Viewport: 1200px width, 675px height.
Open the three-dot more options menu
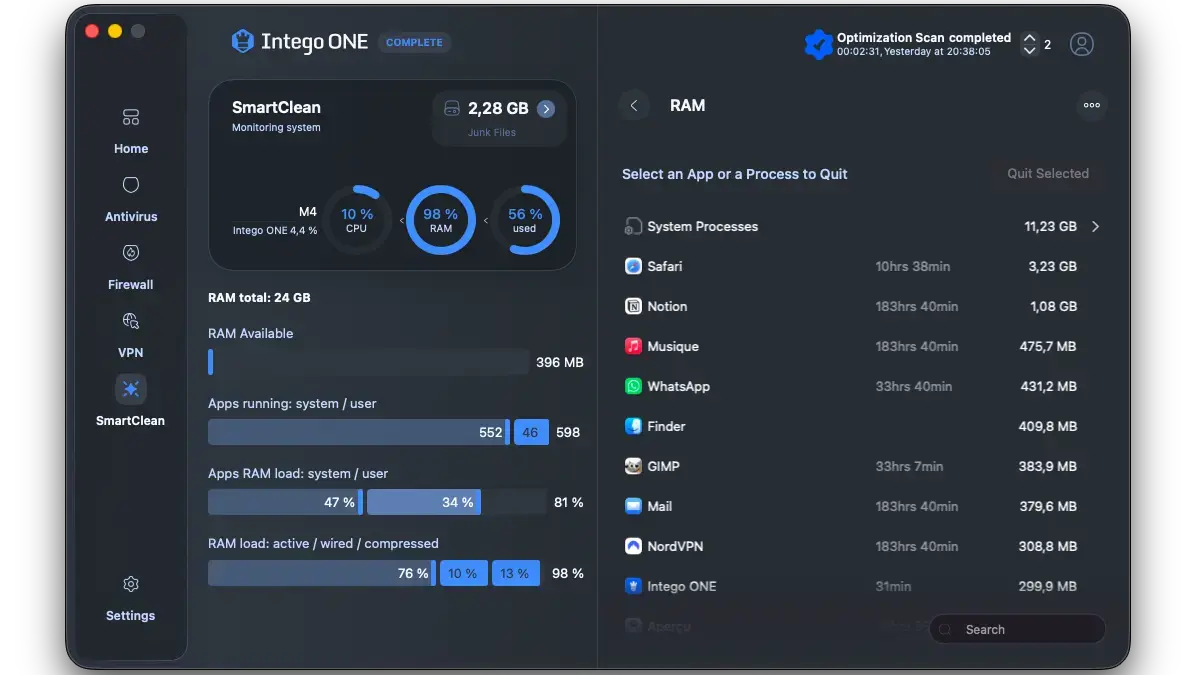(1091, 105)
